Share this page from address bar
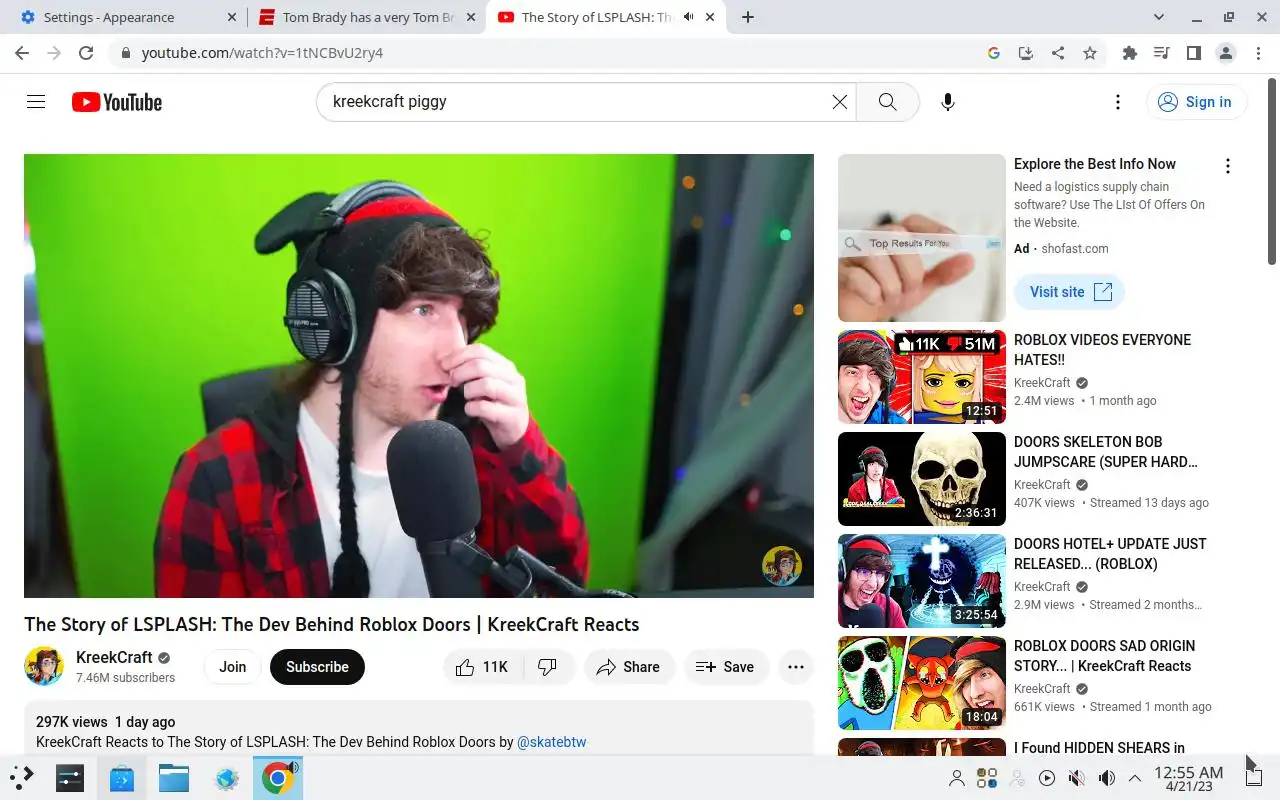The width and height of the screenshot is (1280, 800). coord(1058,53)
